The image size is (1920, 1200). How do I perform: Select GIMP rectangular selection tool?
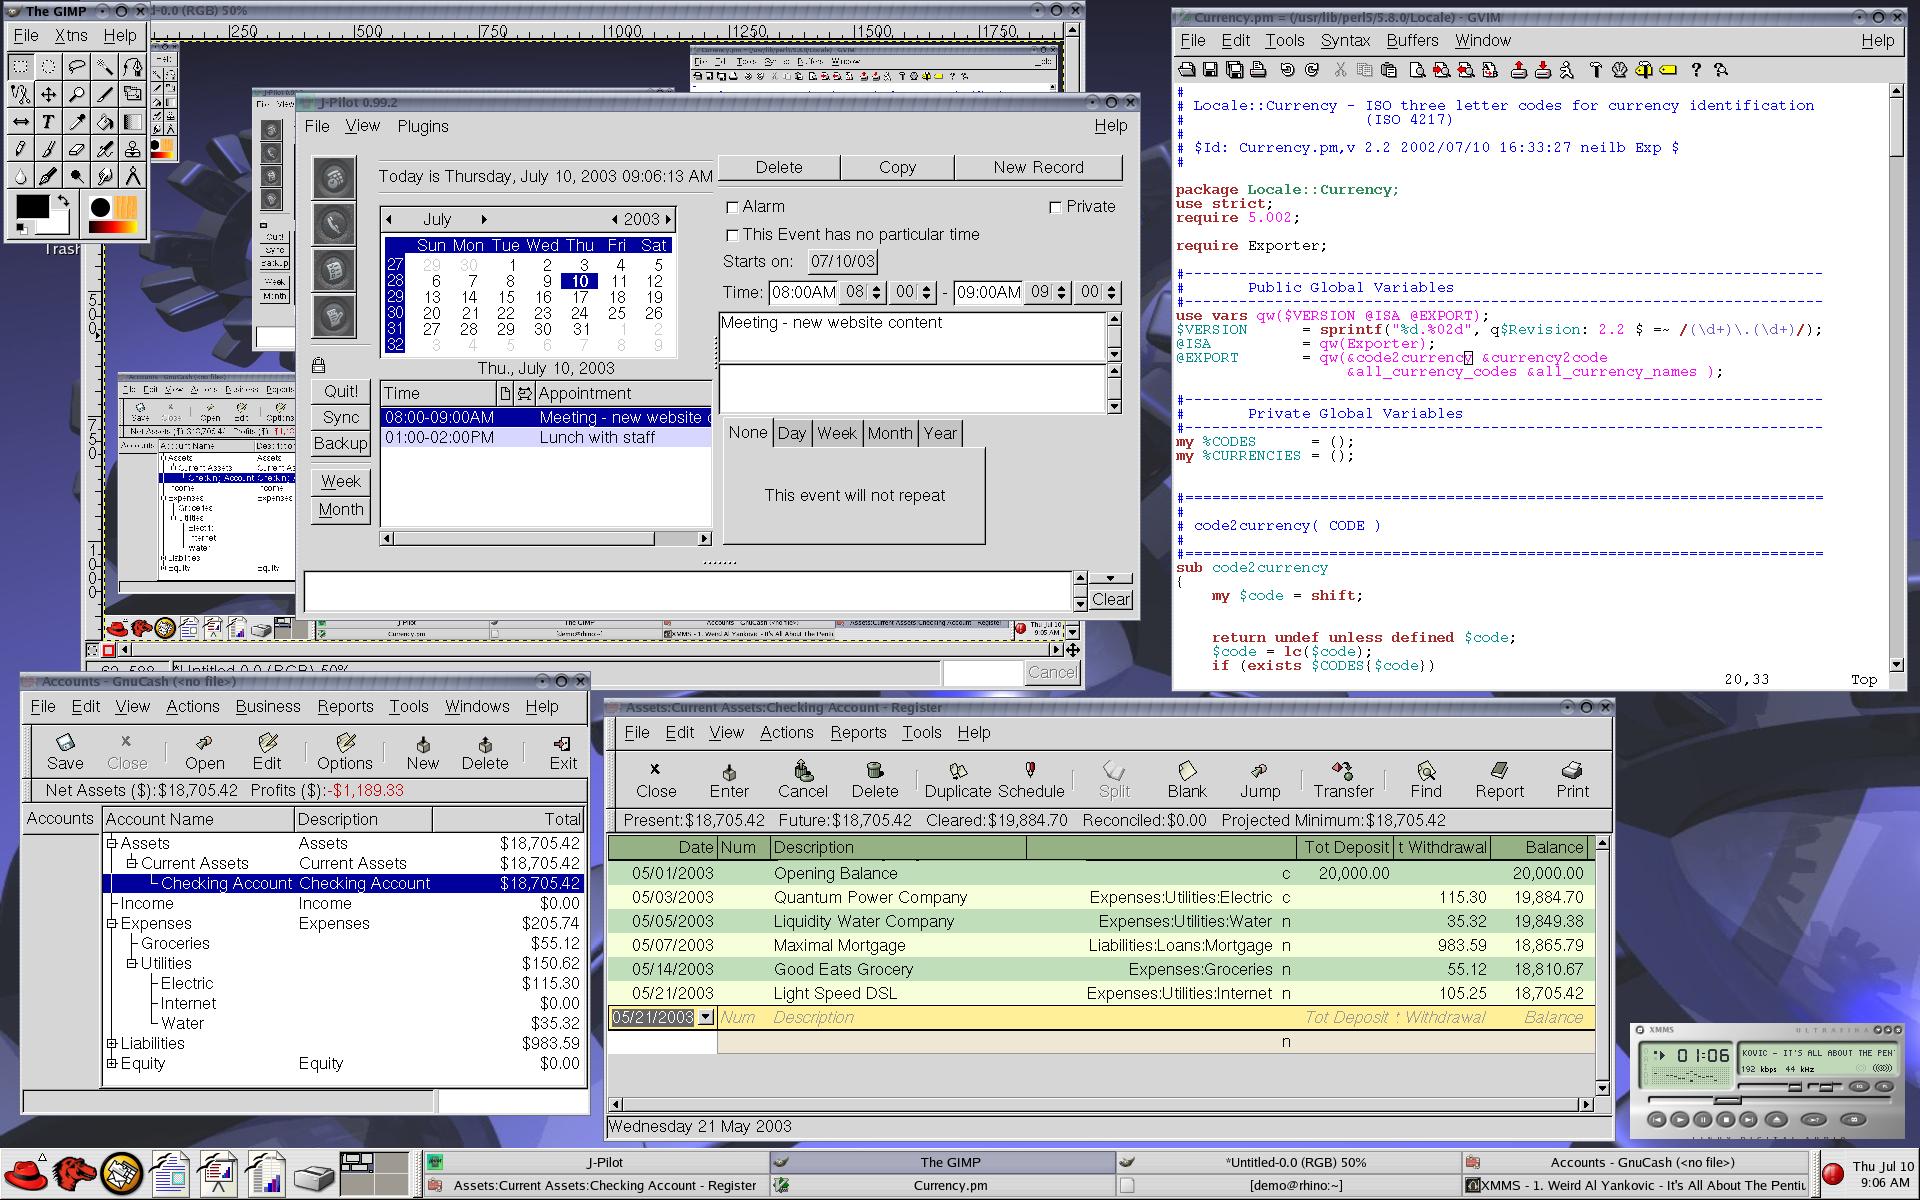coord(20,66)
